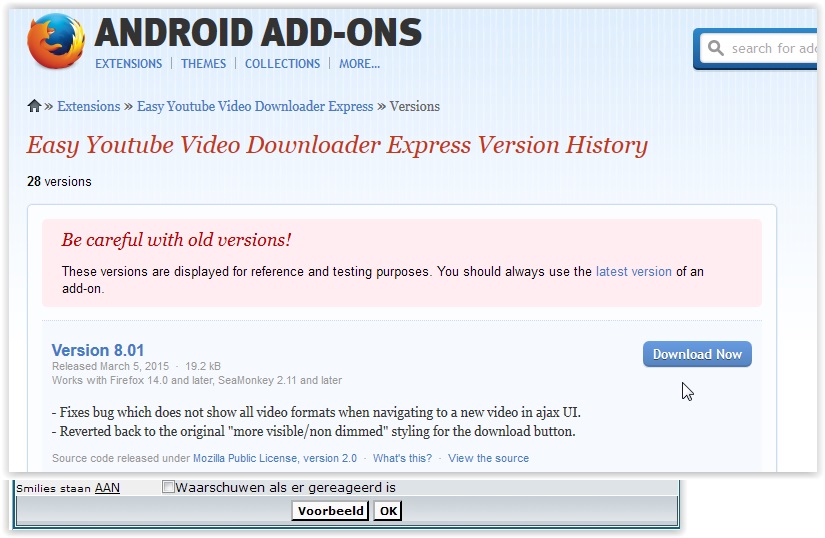Open Easy Youtube Video Downloader Express breadcrumb
Screen dimensions: 825x538
(x=255, y=106)
